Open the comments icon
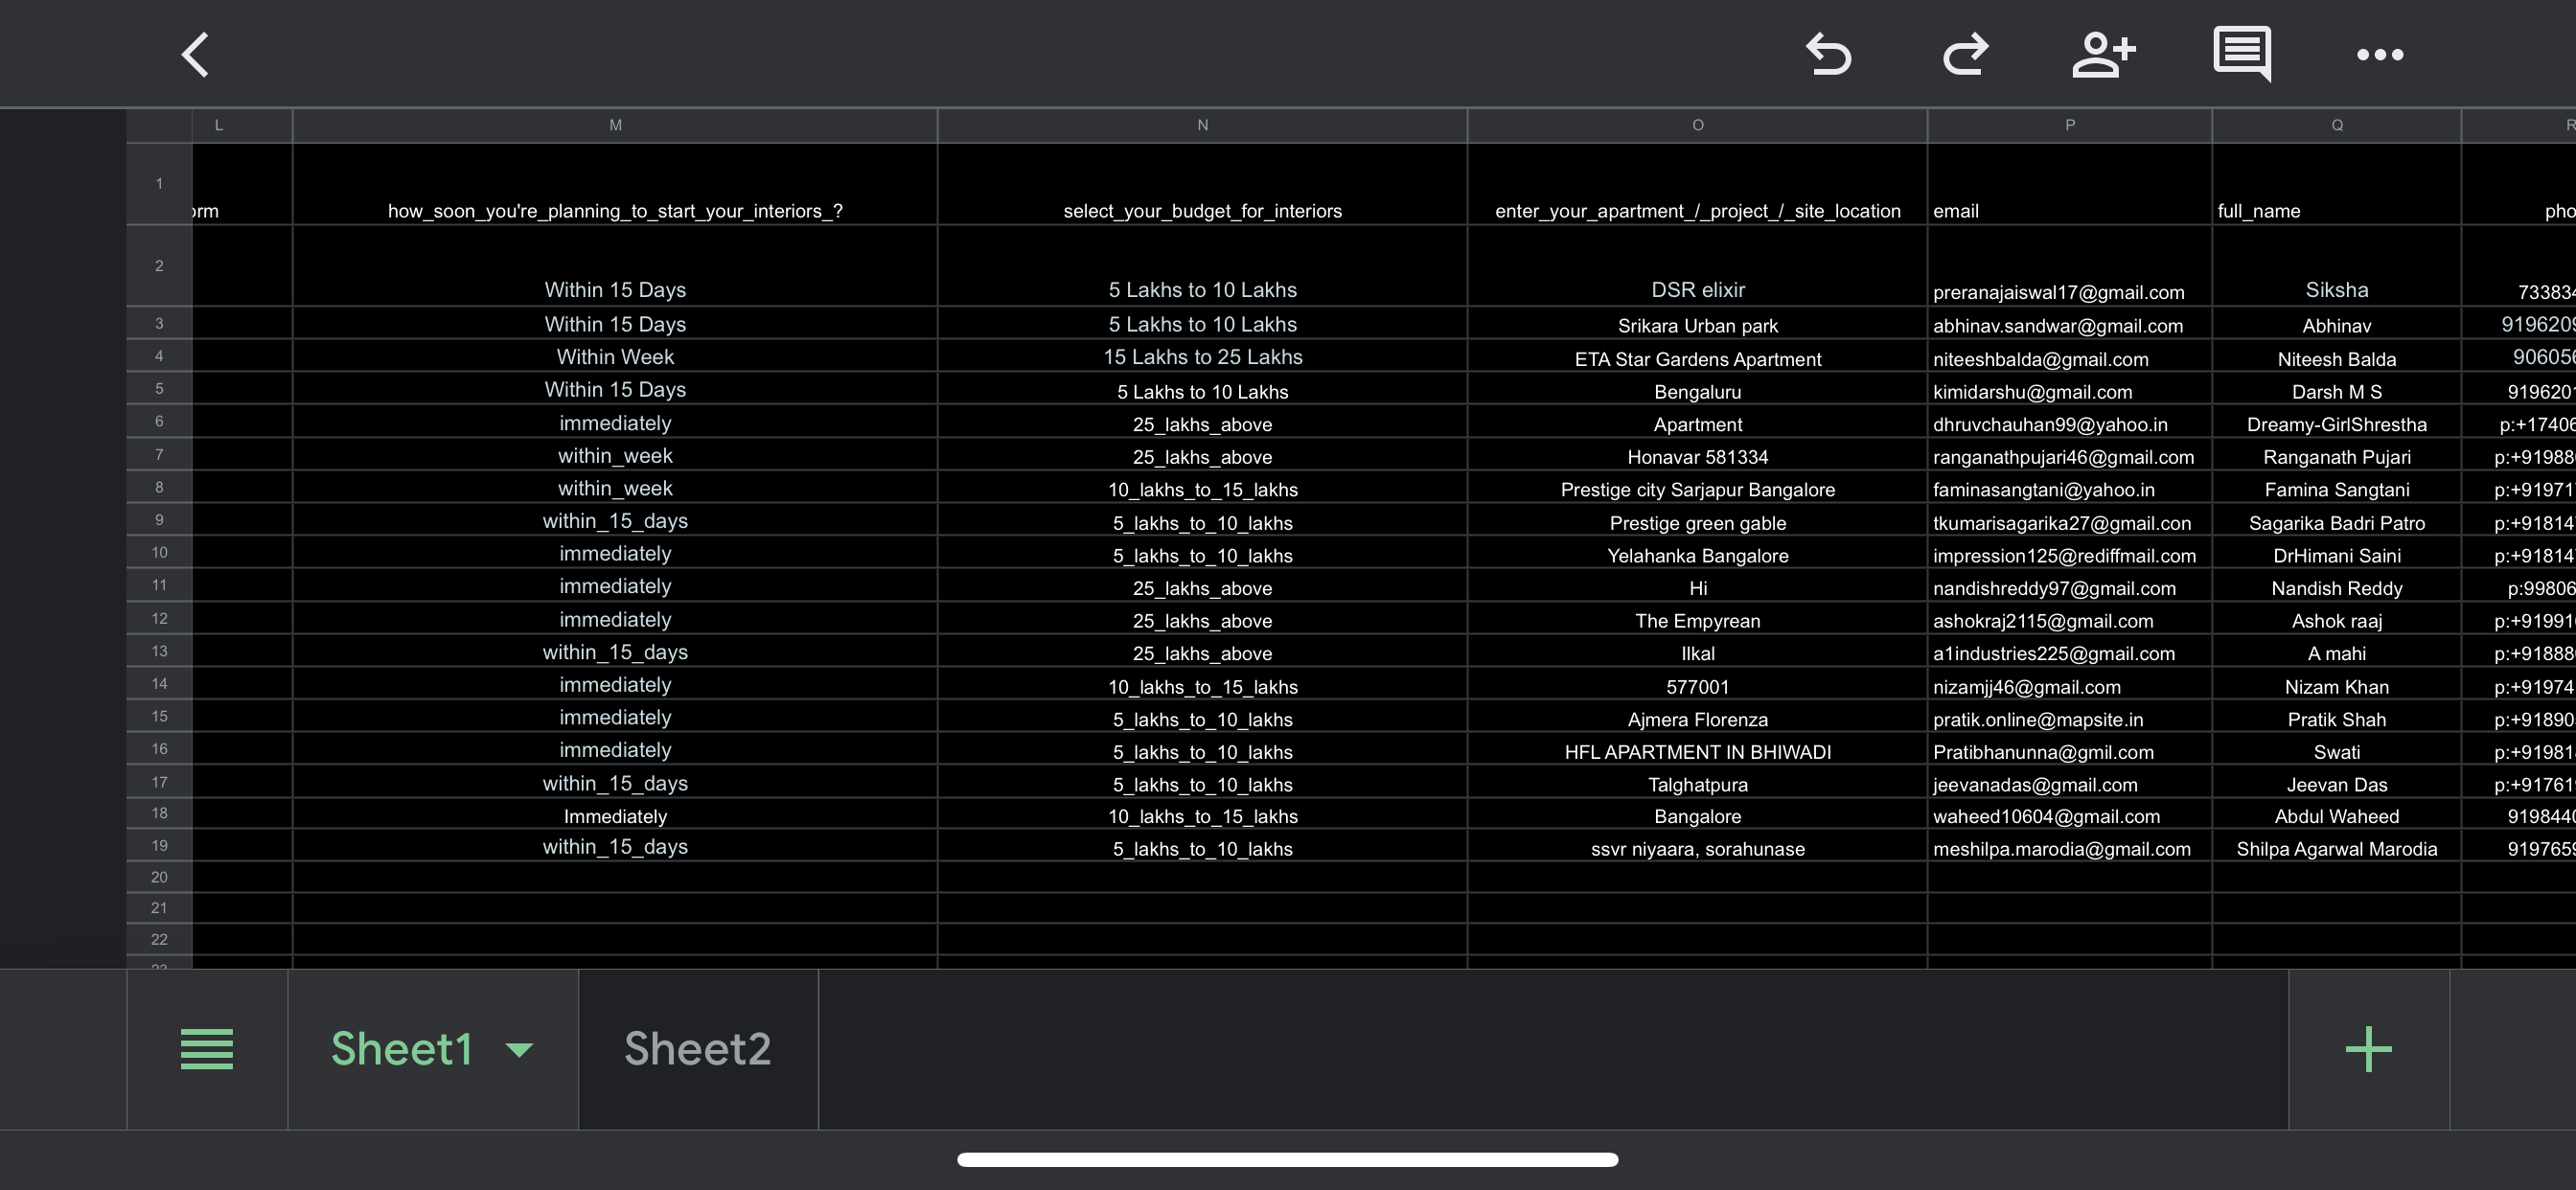The width and height of the screenshot is (2576, 1190). click(2241, 53)
